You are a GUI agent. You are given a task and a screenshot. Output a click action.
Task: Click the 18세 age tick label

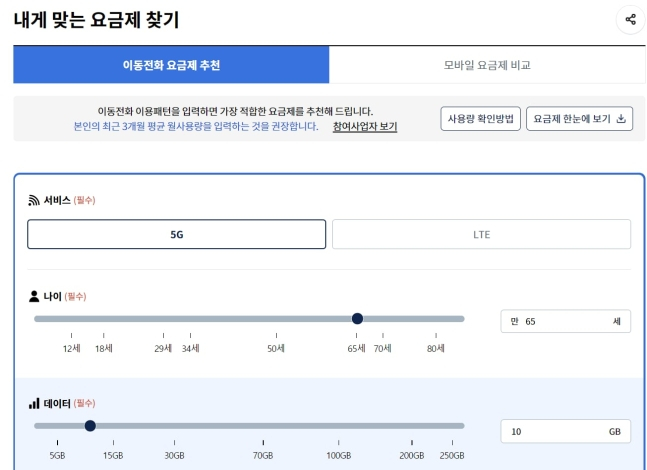pyautogui.click(x=104, y=349)
